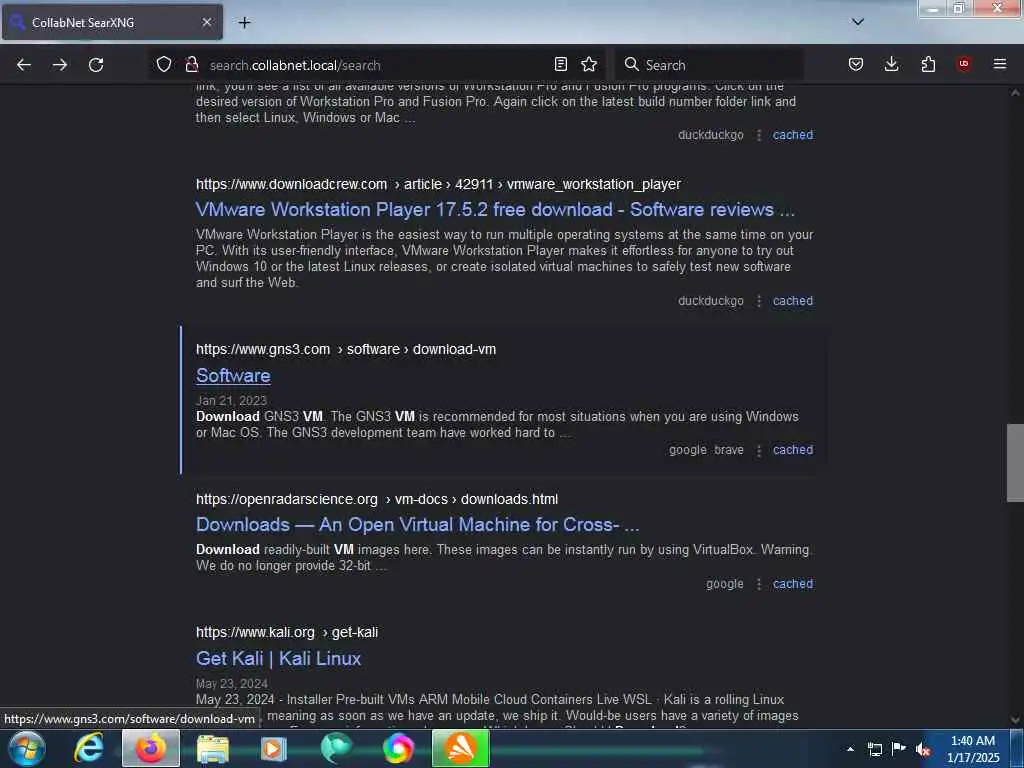This screenshot has width=1024, height=768.
Task: Launch Internet Explorer from the taskbar
Action: 89,748
